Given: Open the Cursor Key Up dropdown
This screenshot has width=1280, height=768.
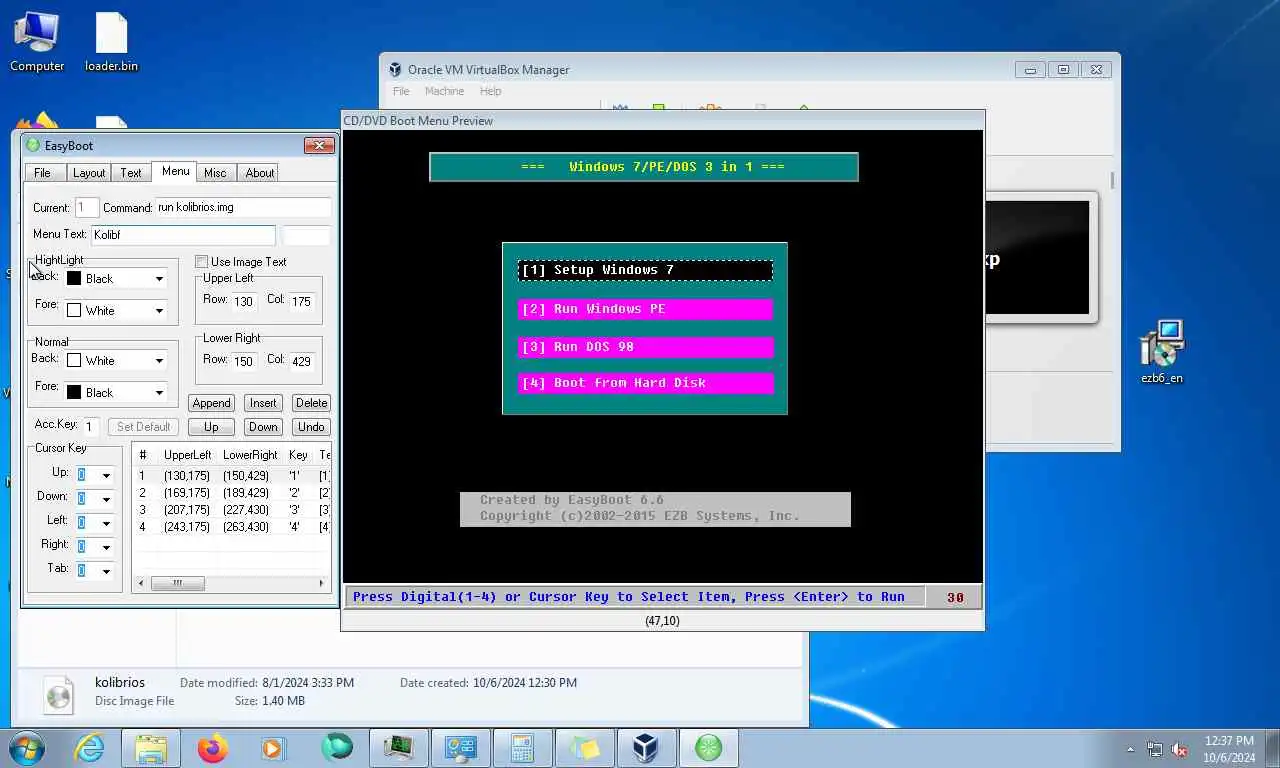Looking at the screenshot, I should pyautogui.click(x=106, y=476).
